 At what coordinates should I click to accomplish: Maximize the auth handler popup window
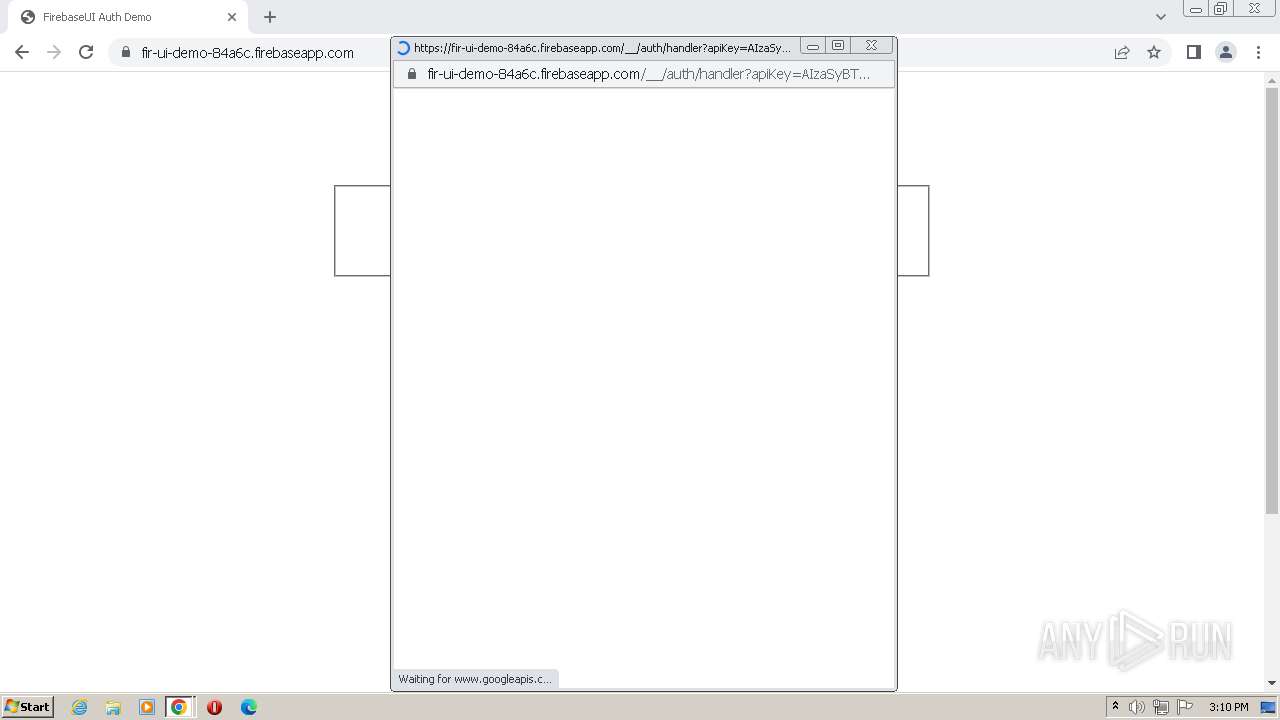coord(838,46)
